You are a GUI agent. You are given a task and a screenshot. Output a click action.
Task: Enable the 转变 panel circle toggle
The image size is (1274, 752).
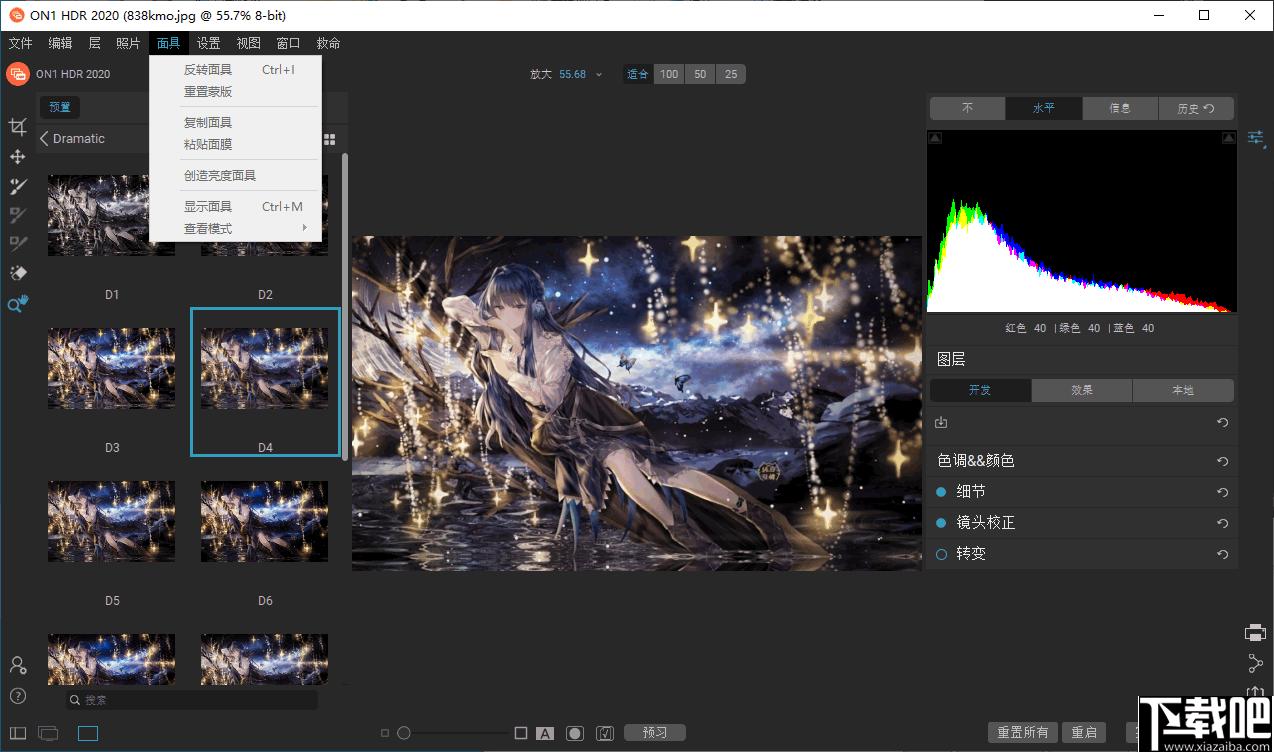coord(941,554)
